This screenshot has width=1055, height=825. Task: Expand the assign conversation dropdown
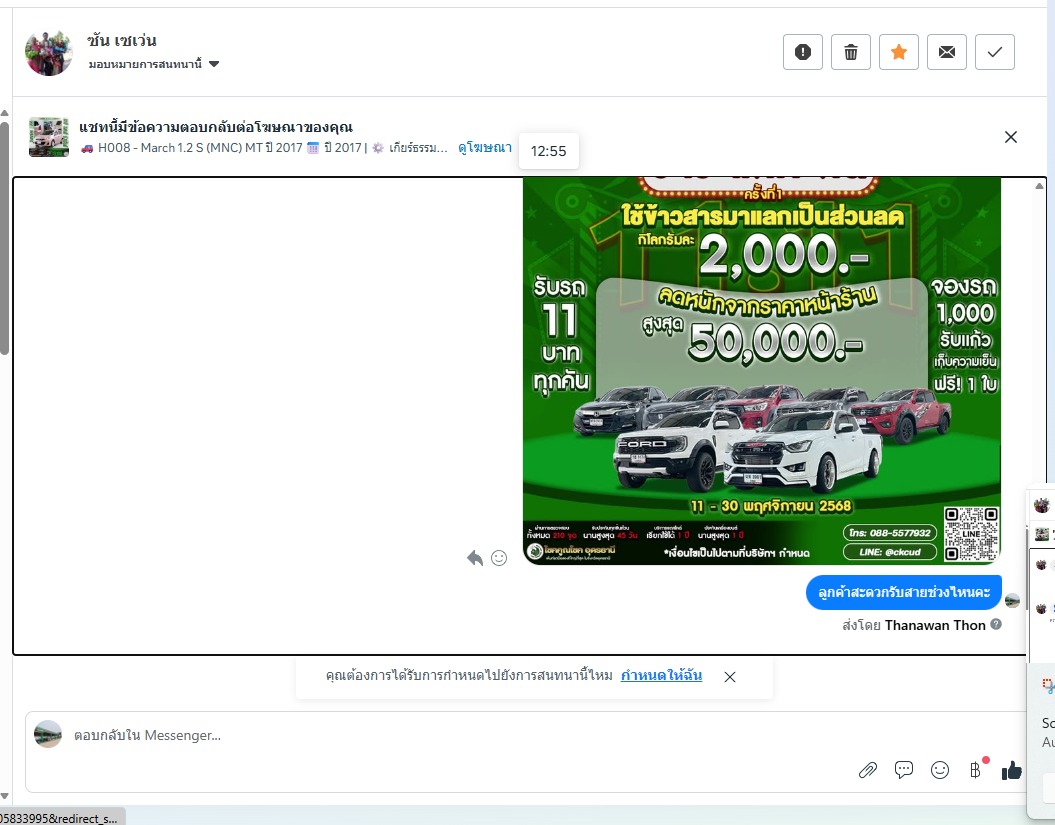(x=154, y=64)
